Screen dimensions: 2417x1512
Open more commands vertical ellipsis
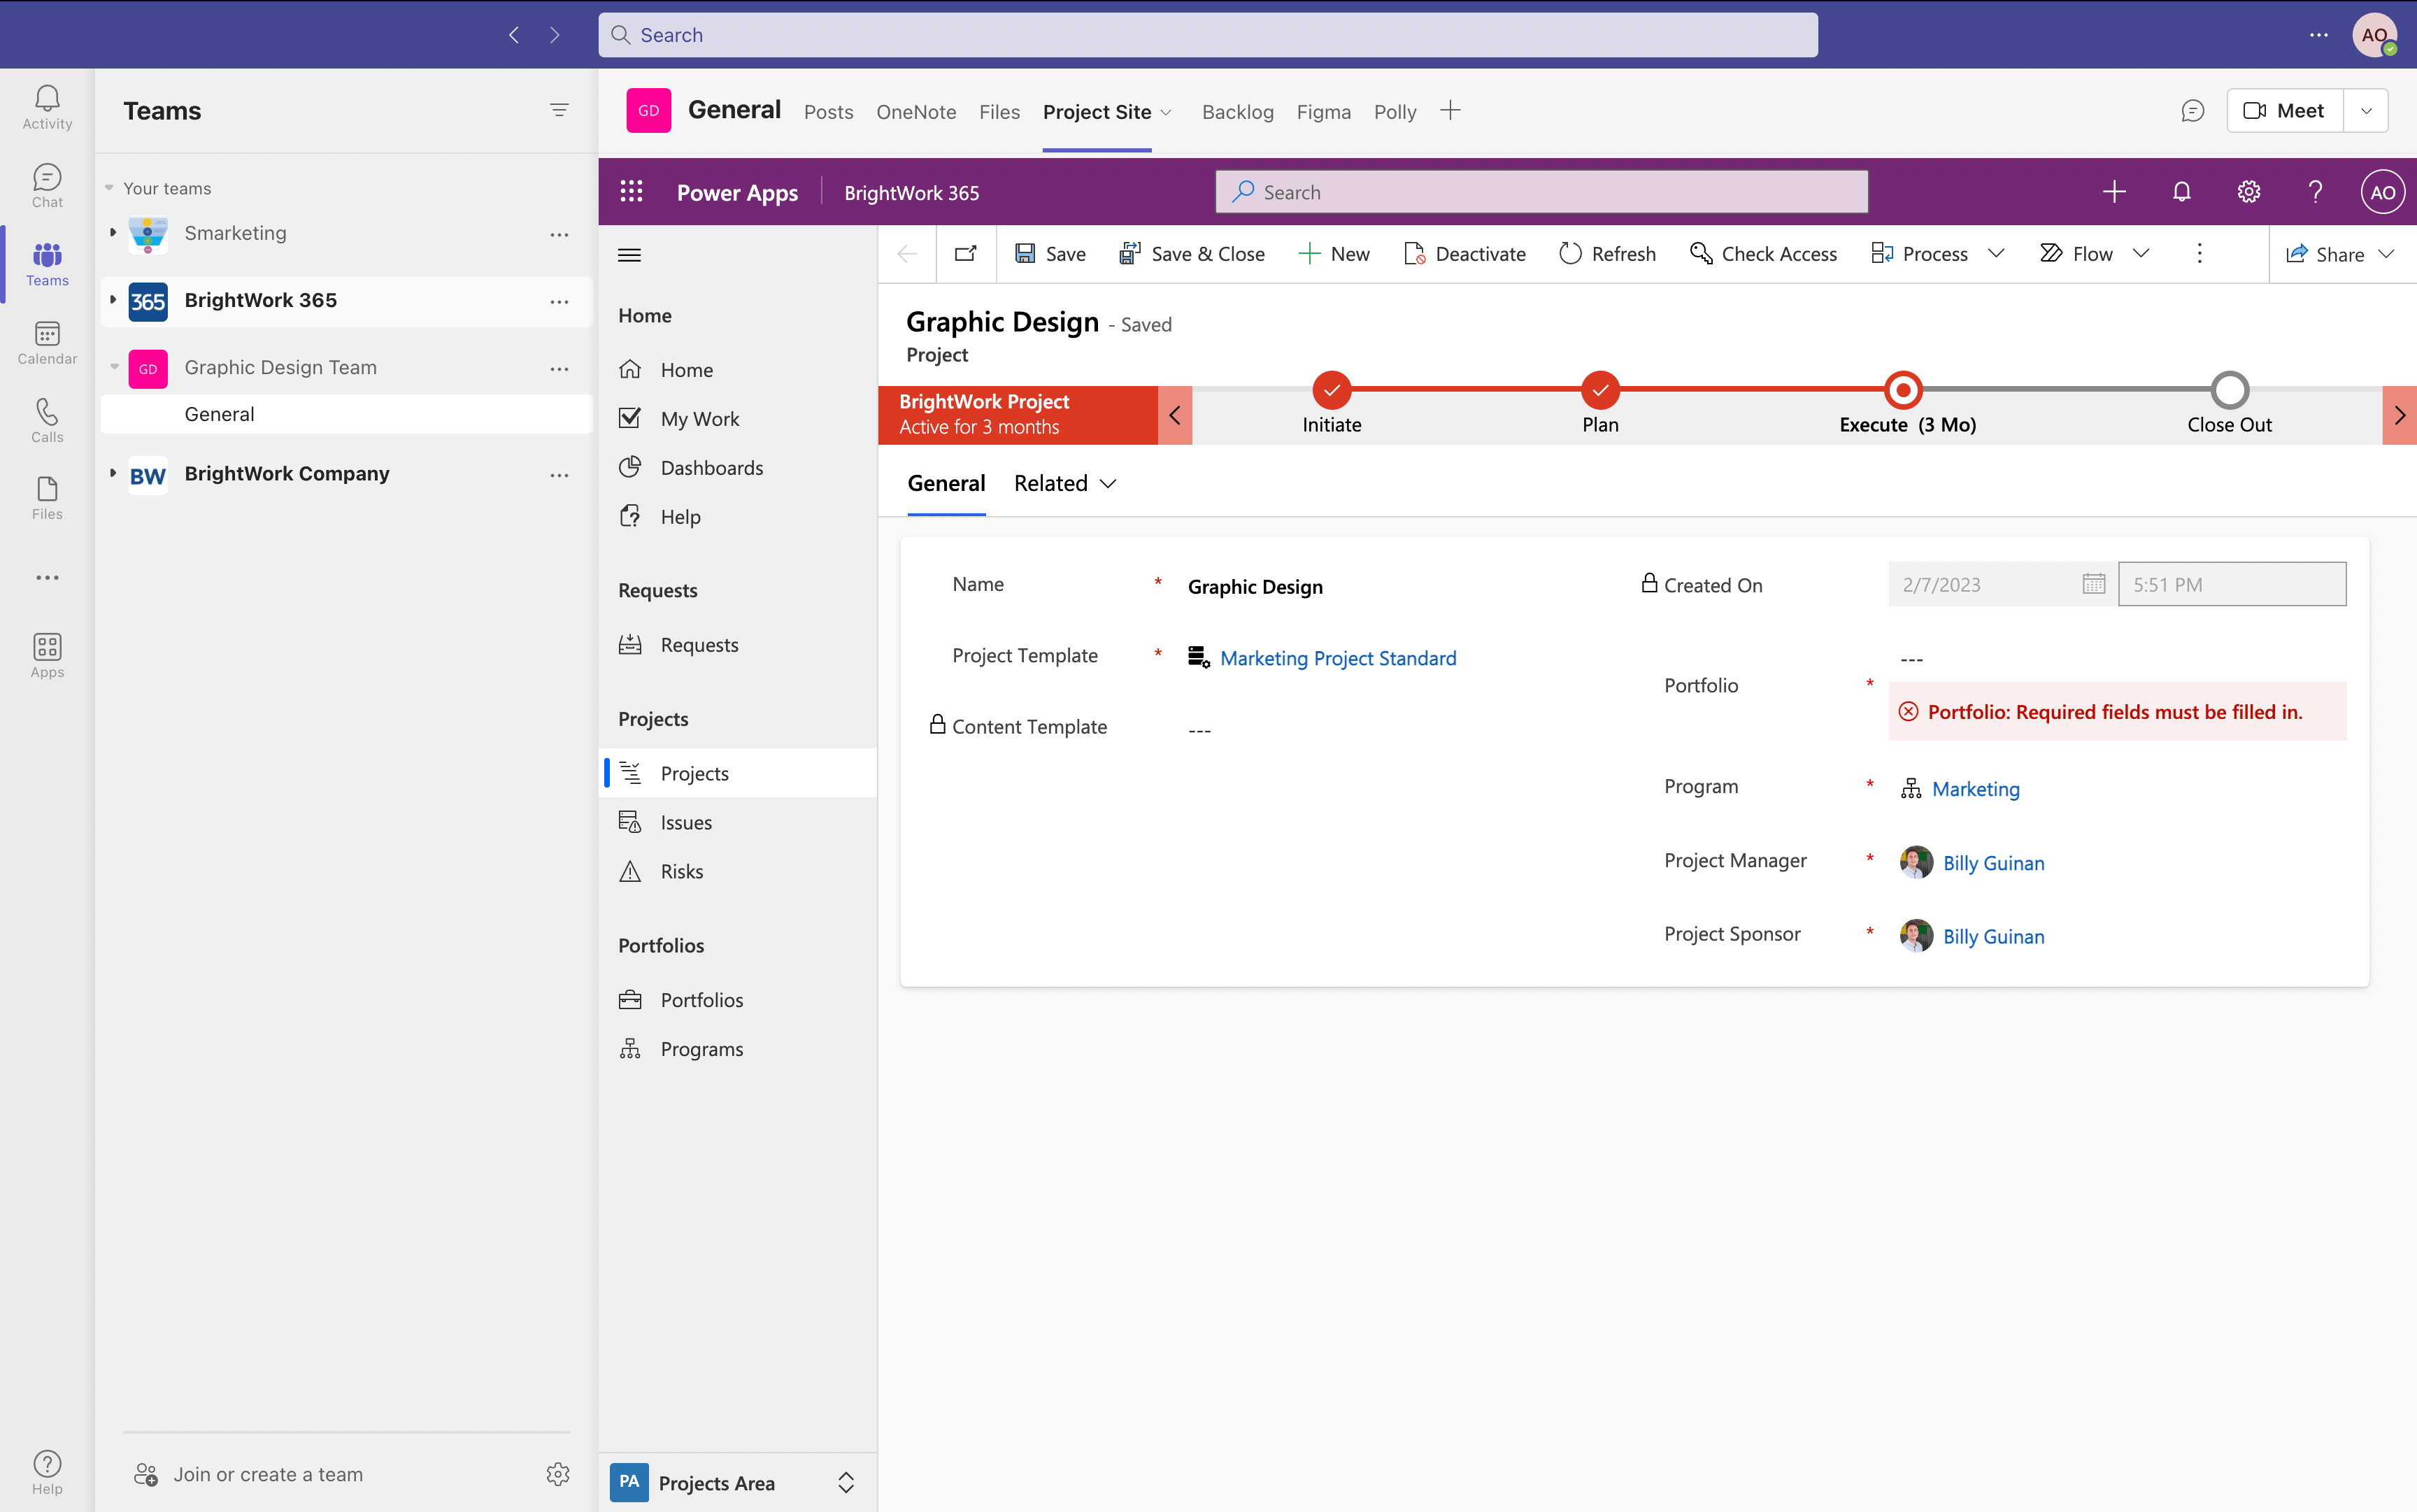(x=2199, y=254)
